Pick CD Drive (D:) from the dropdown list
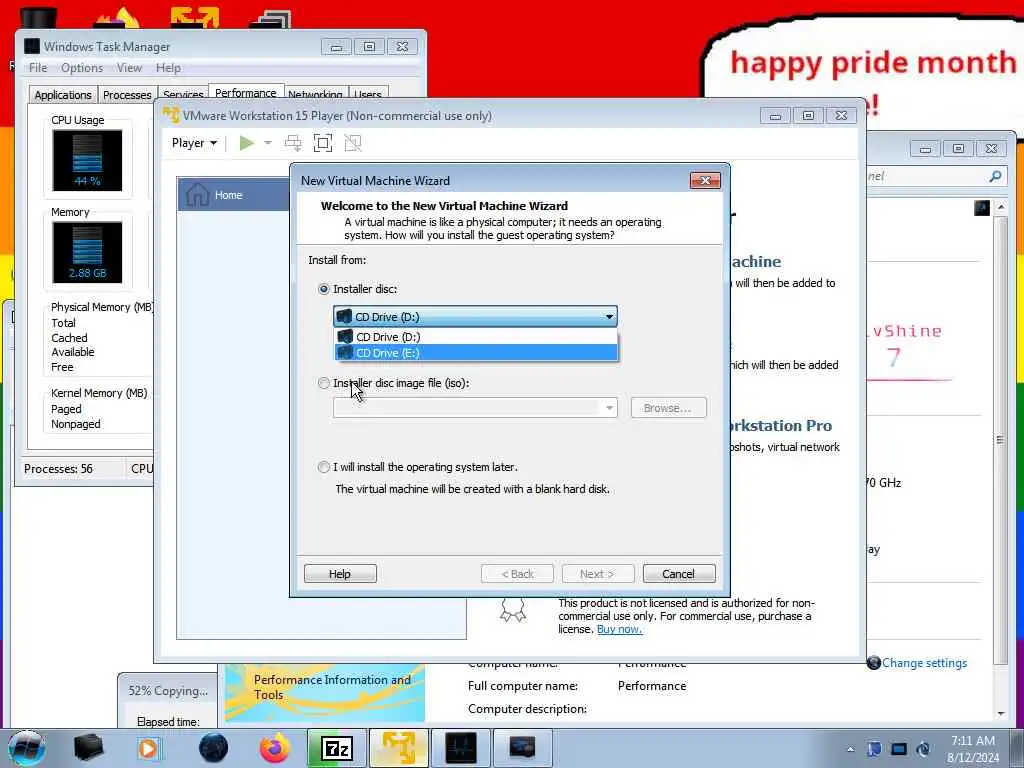Image resolution: width=1024 pixels, height=768 pixels. [x=476, y=337]
